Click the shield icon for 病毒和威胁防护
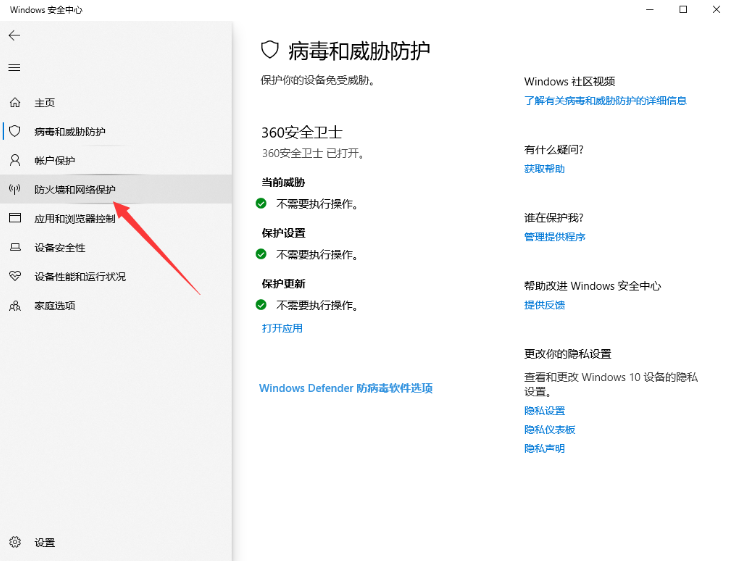The width and height of the screenshot is (731, 561). [14, 131]
